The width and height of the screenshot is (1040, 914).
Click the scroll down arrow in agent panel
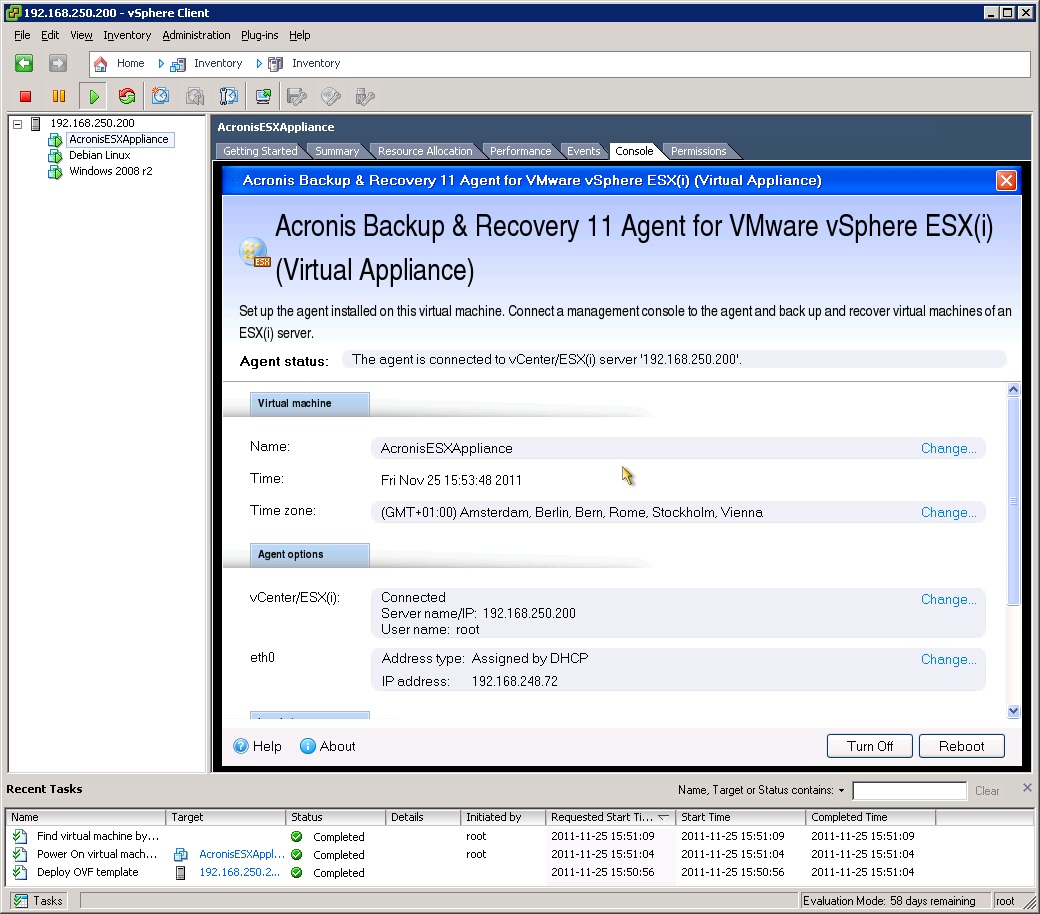1013,711
